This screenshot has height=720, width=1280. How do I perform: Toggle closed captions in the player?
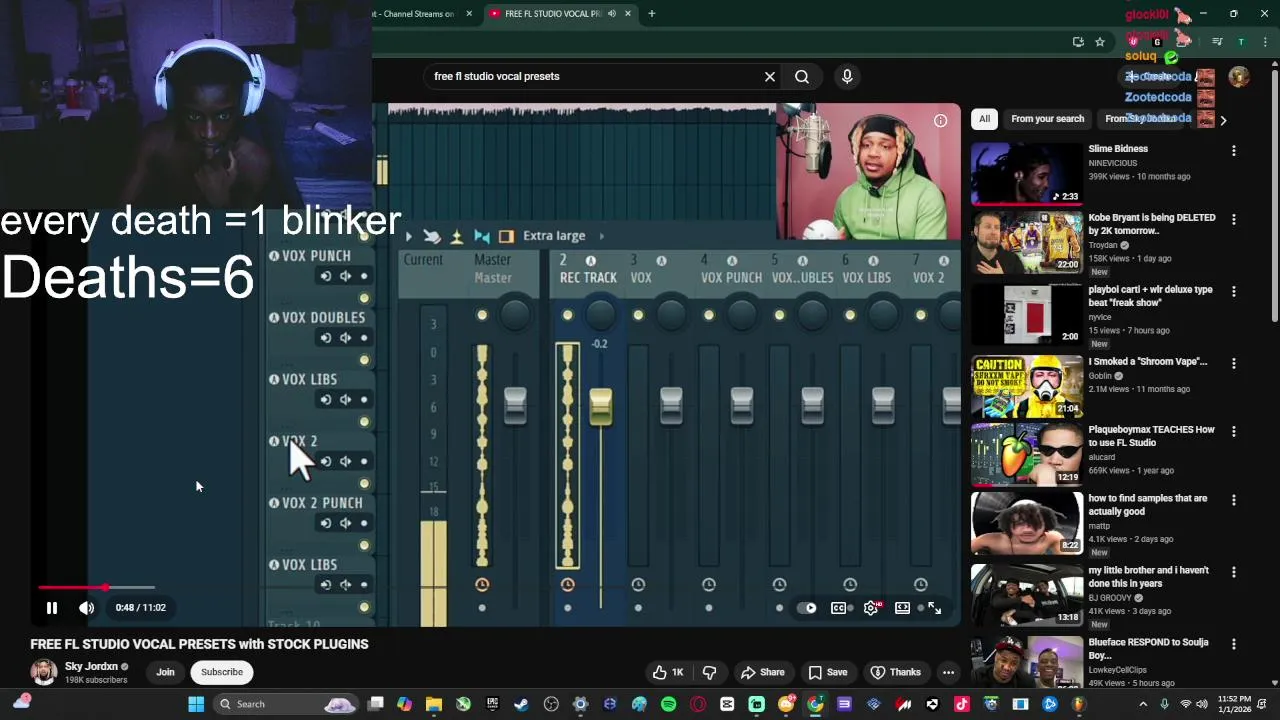tap(839, 608)
